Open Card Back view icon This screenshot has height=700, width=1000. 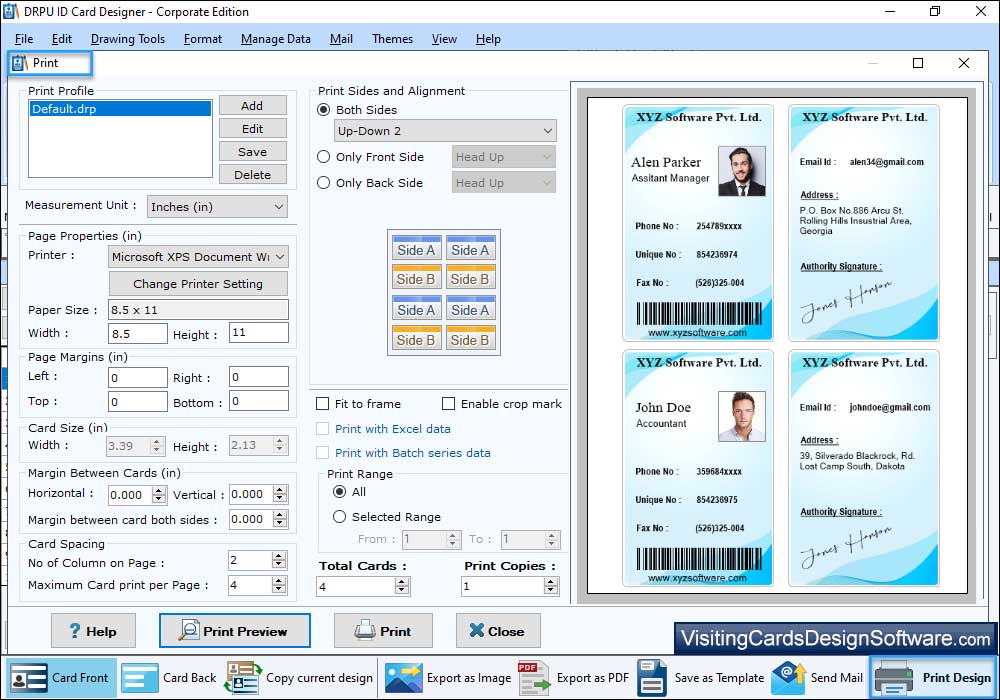pos(140,678)
